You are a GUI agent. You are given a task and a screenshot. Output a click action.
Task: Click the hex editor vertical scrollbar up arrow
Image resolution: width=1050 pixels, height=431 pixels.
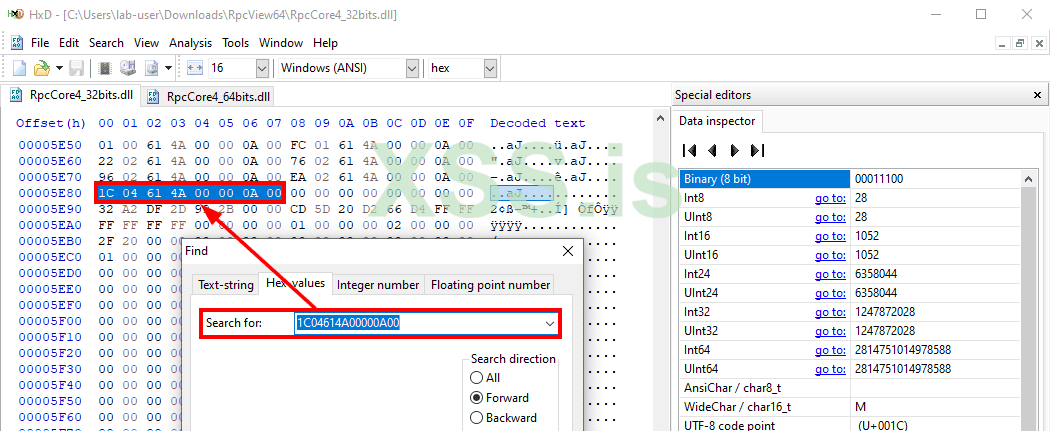tap(660, 118)
